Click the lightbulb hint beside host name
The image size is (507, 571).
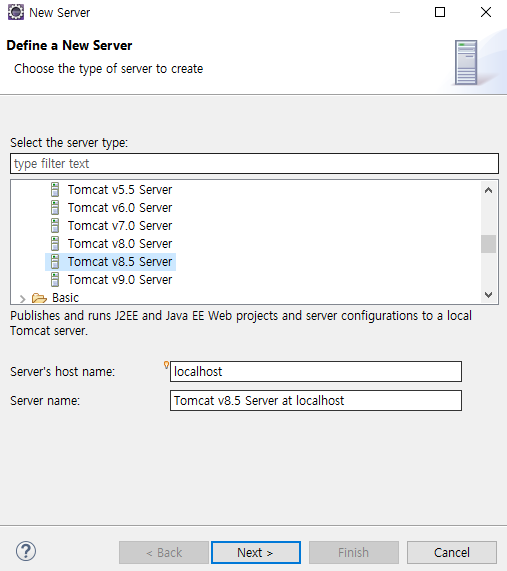[x=166, y=365]
